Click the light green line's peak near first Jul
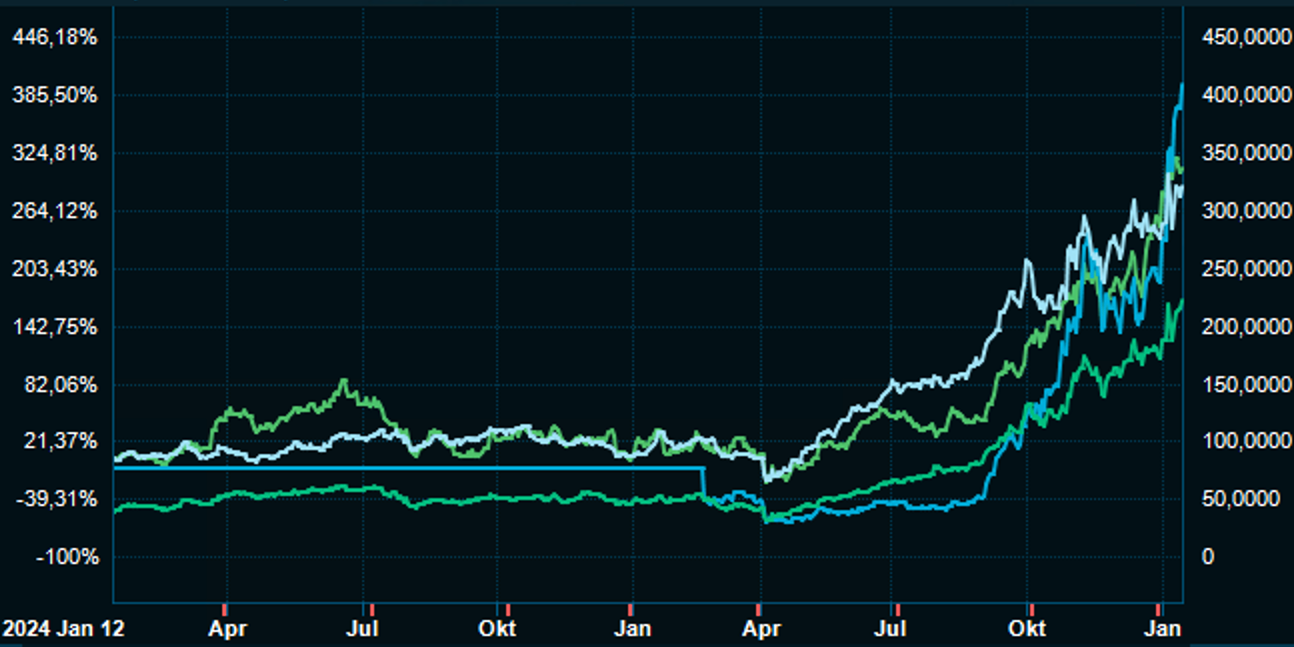The image size is (1294, 647). click(x=344, y=381)
